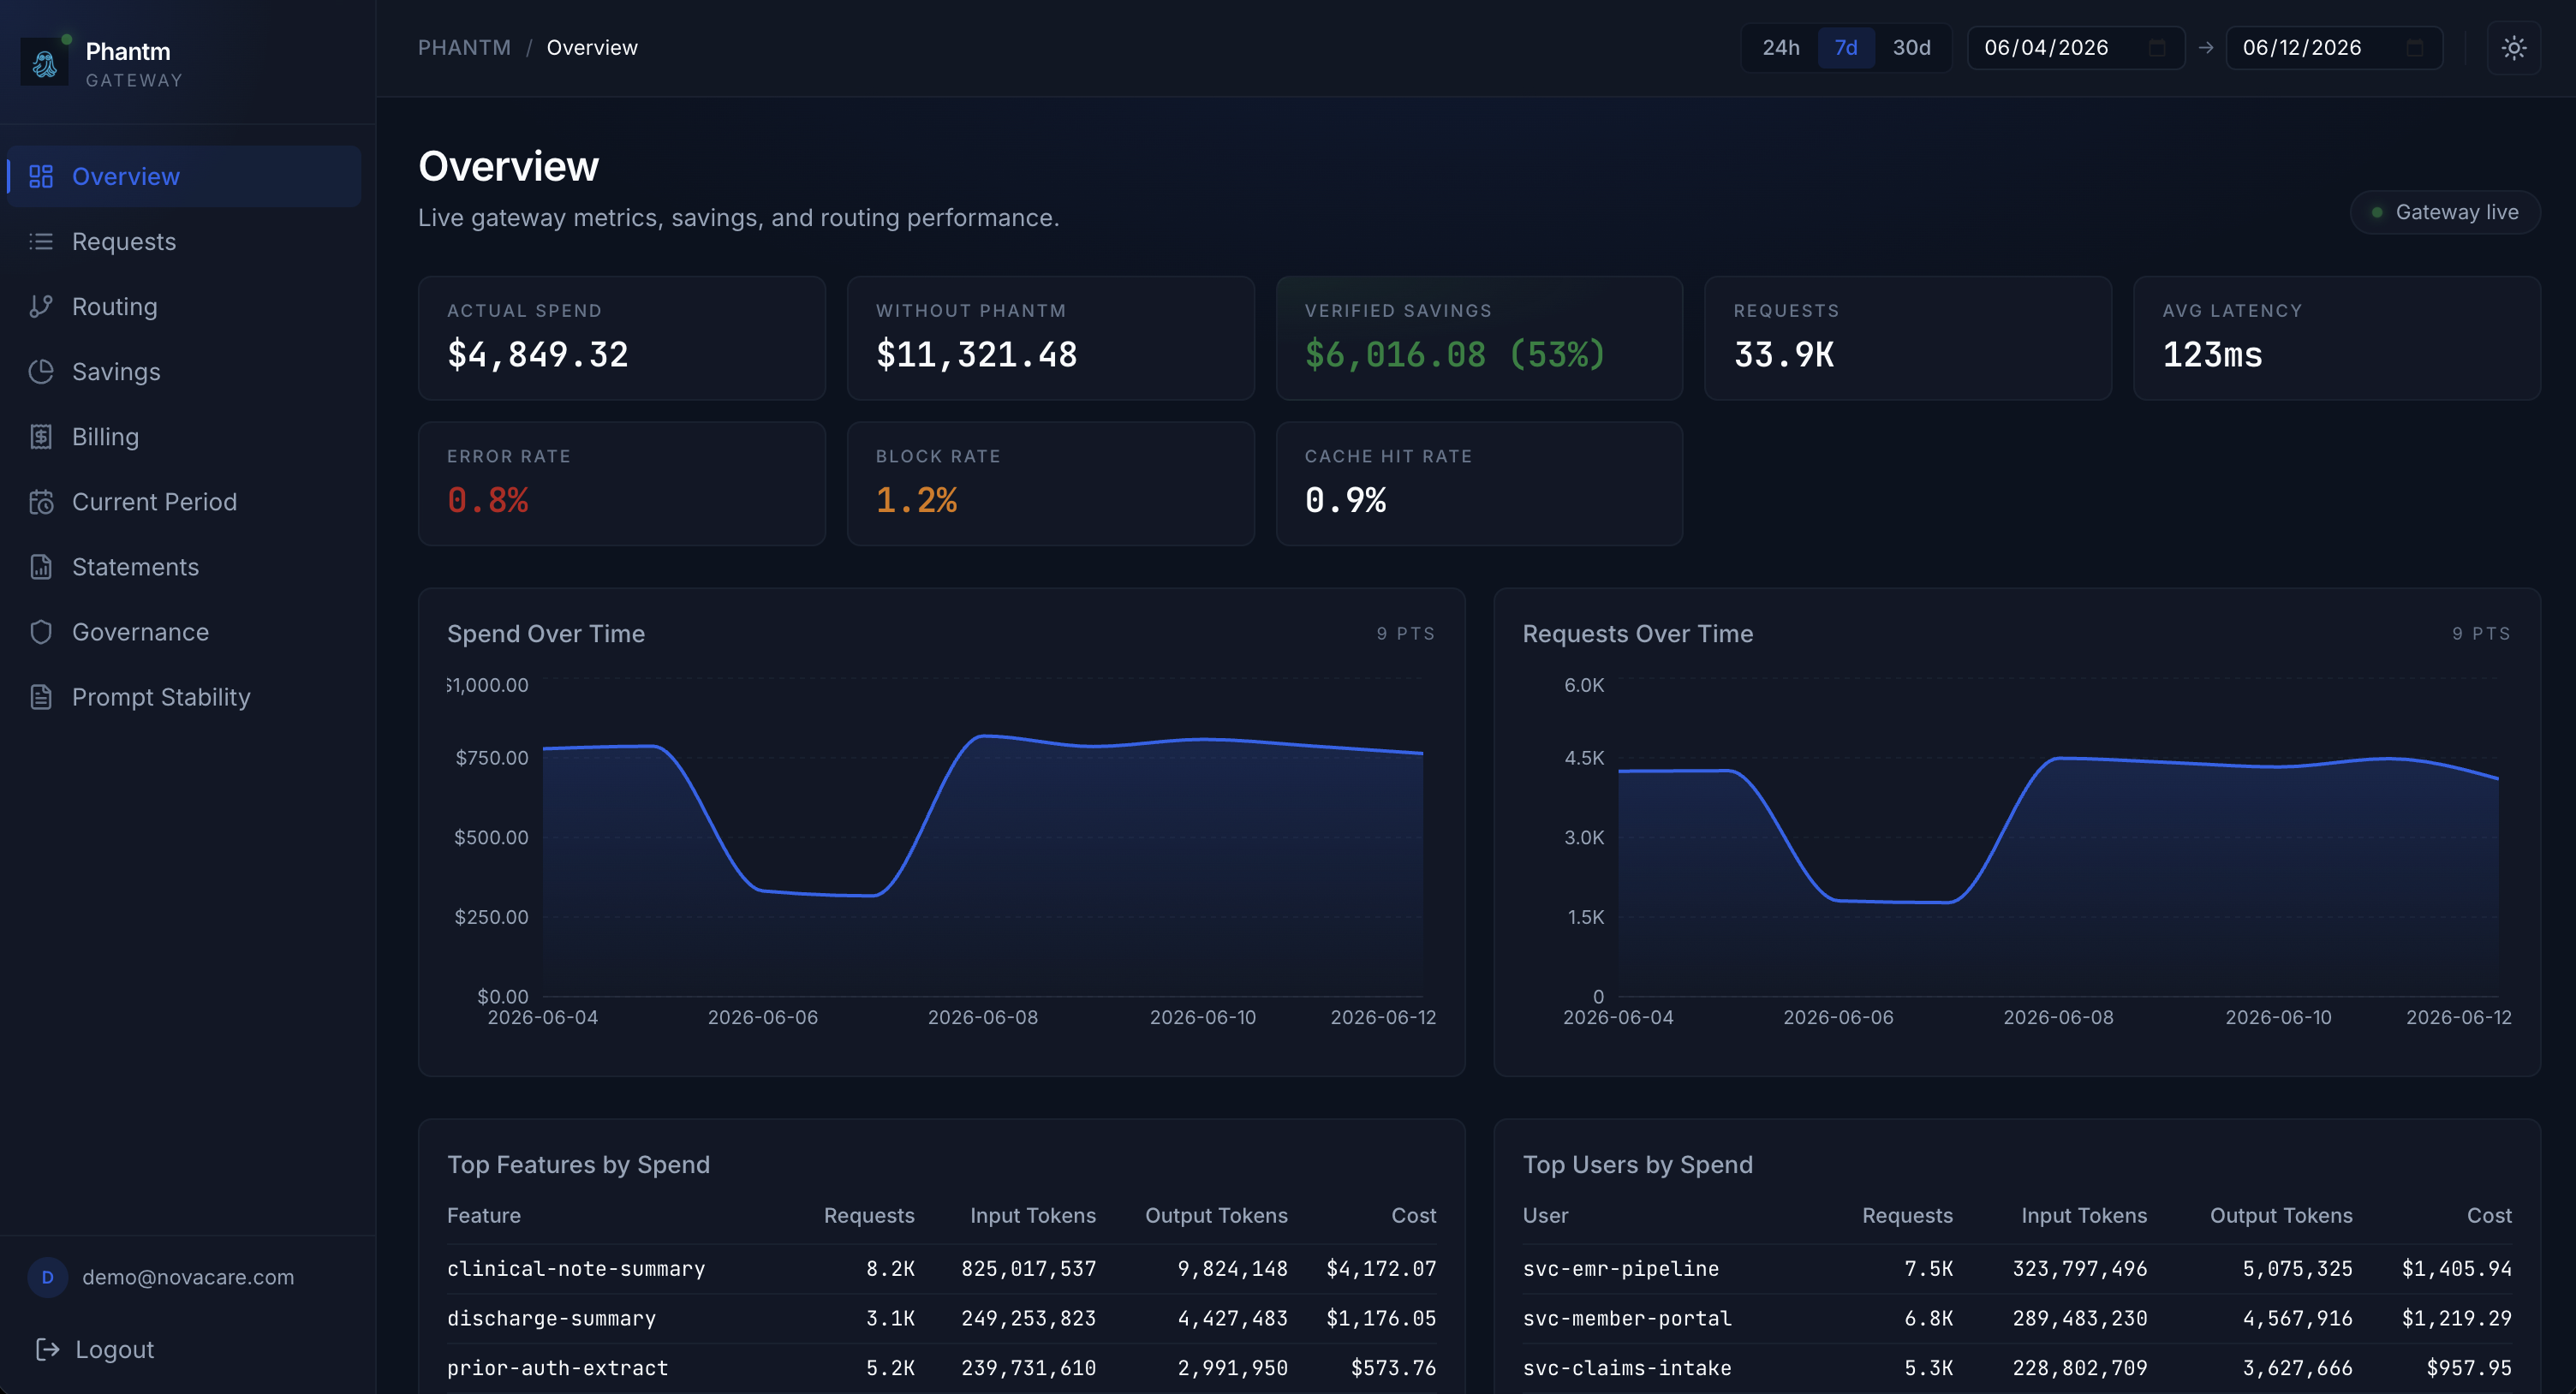Navigate to Current Period
This screenshot has height=1394, width=2576.
184,501
